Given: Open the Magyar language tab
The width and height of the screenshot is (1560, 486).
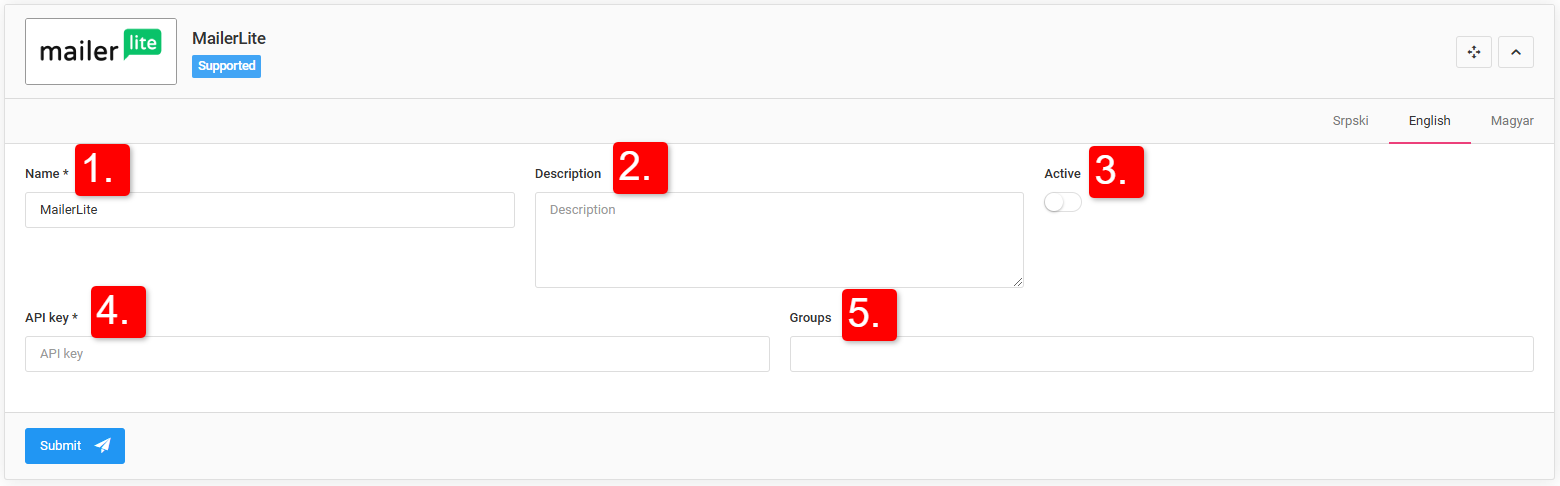Looking at the screenshot, I should pyautogui.click(x=1512, y=121).
